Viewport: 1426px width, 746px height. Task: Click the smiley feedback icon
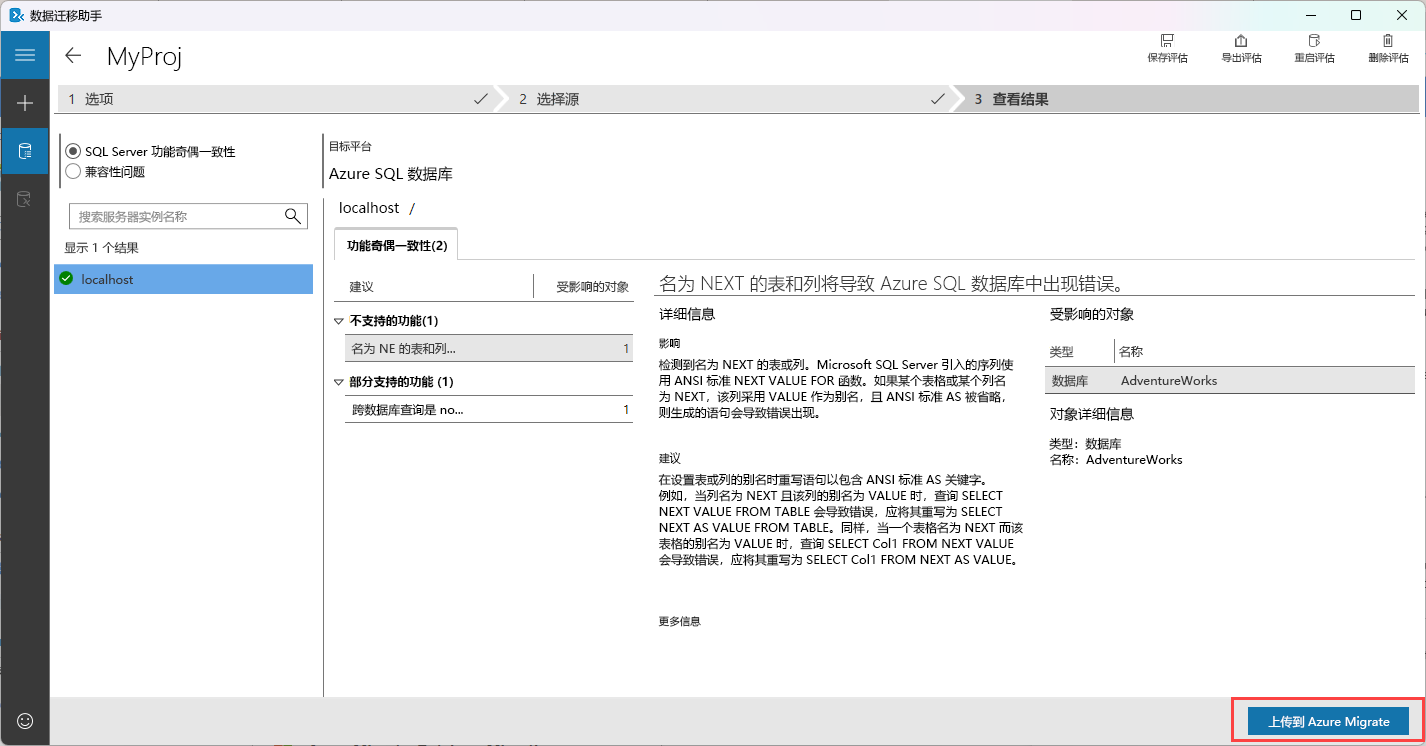(x=25, y=720)
